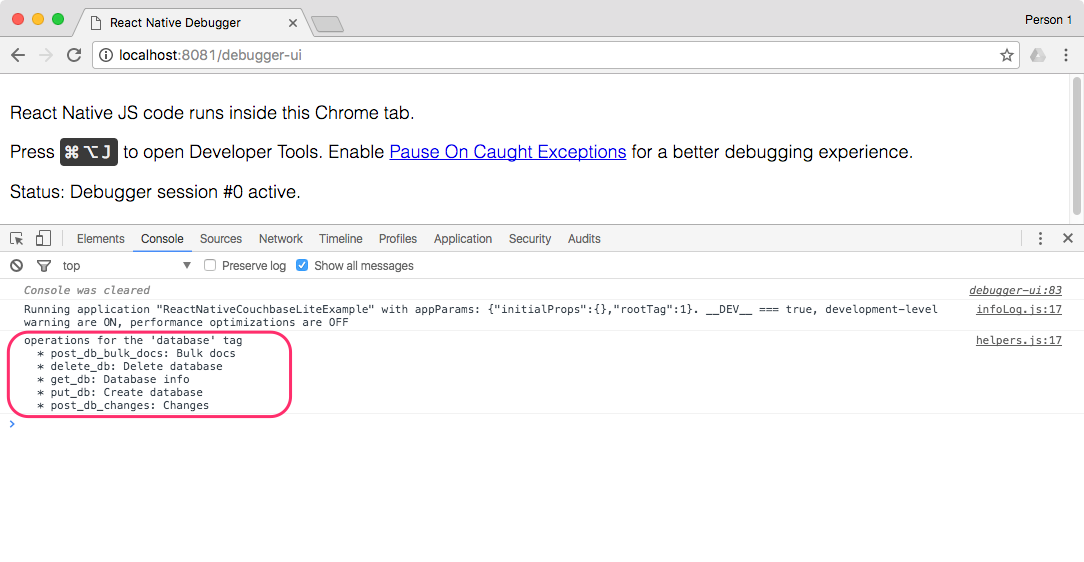This screenshot has height=562, width=1084.
Task: Close the React Native Debugger tab
Action: [x=292, y=23]
